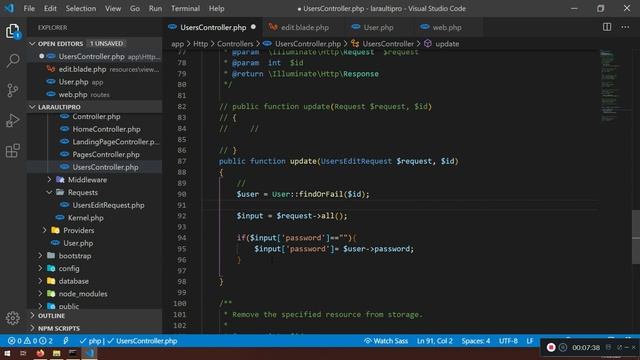
Task: Click the errors and warnings status indicator
Action: click(x=30, y=341)
